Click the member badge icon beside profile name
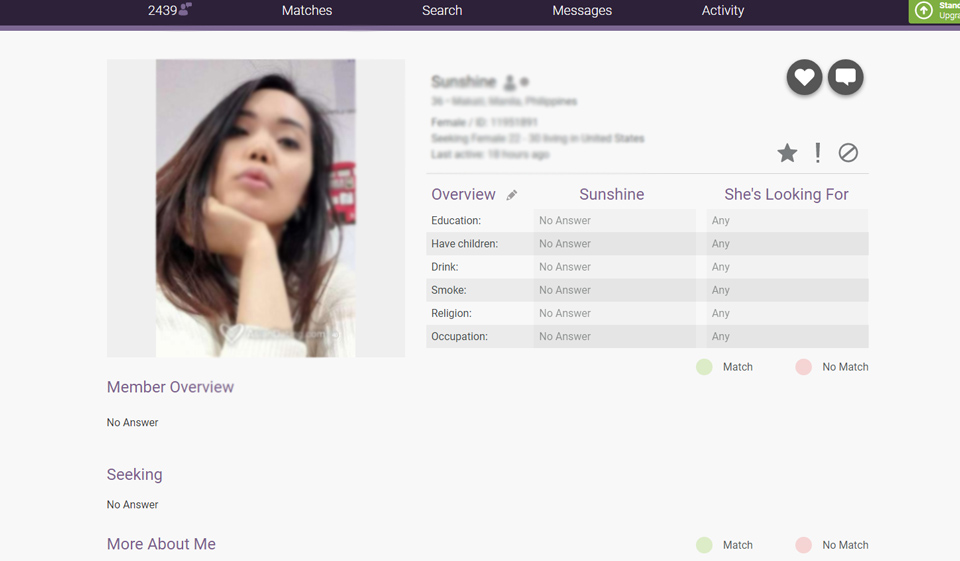 [510, 82]
